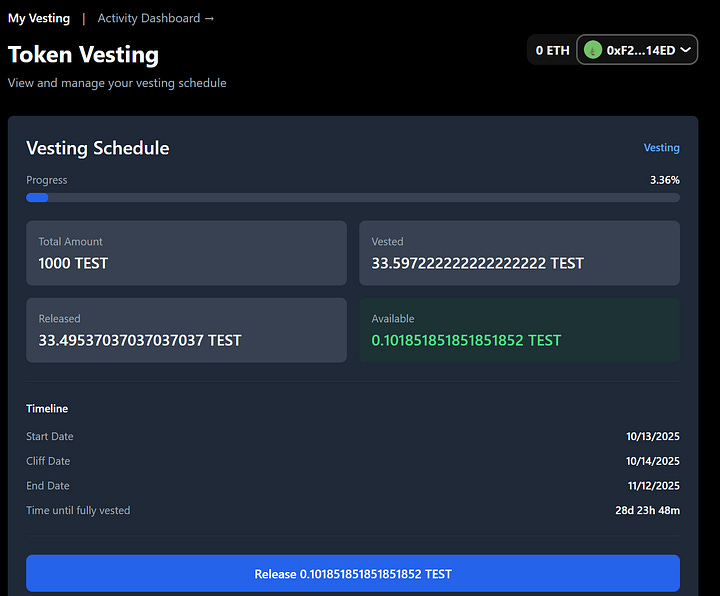Click the Time until fully vested label
Image resolution: width=720 pixels, height=596 pixels.
click(78, 511)
